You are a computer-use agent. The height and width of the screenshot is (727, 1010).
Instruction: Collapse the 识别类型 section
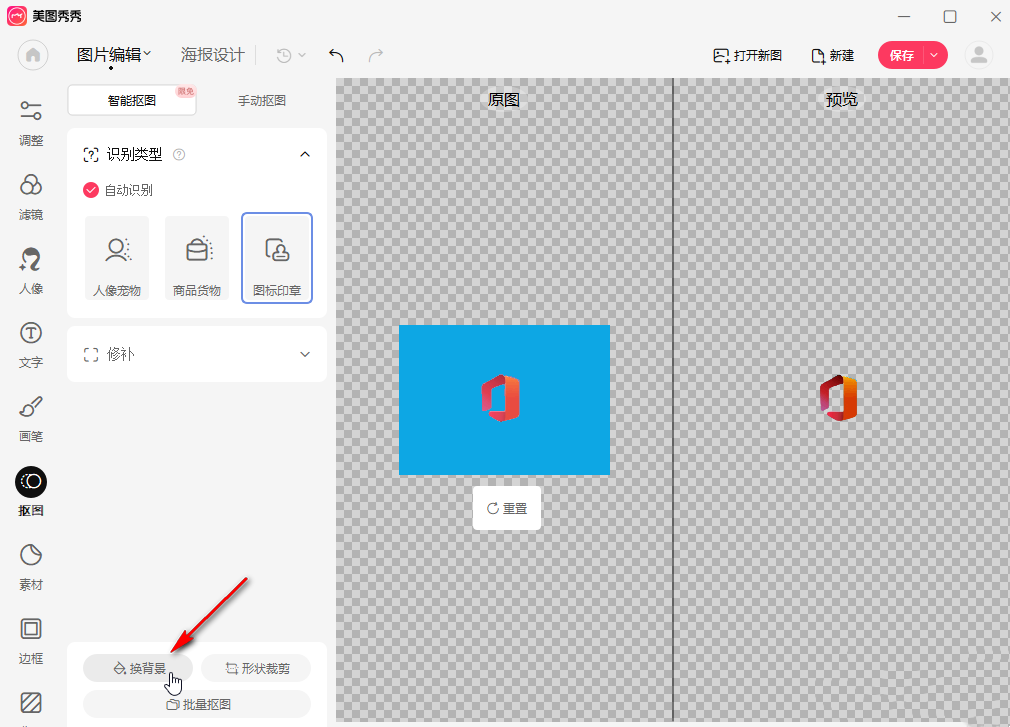click(x=305, y=154)
